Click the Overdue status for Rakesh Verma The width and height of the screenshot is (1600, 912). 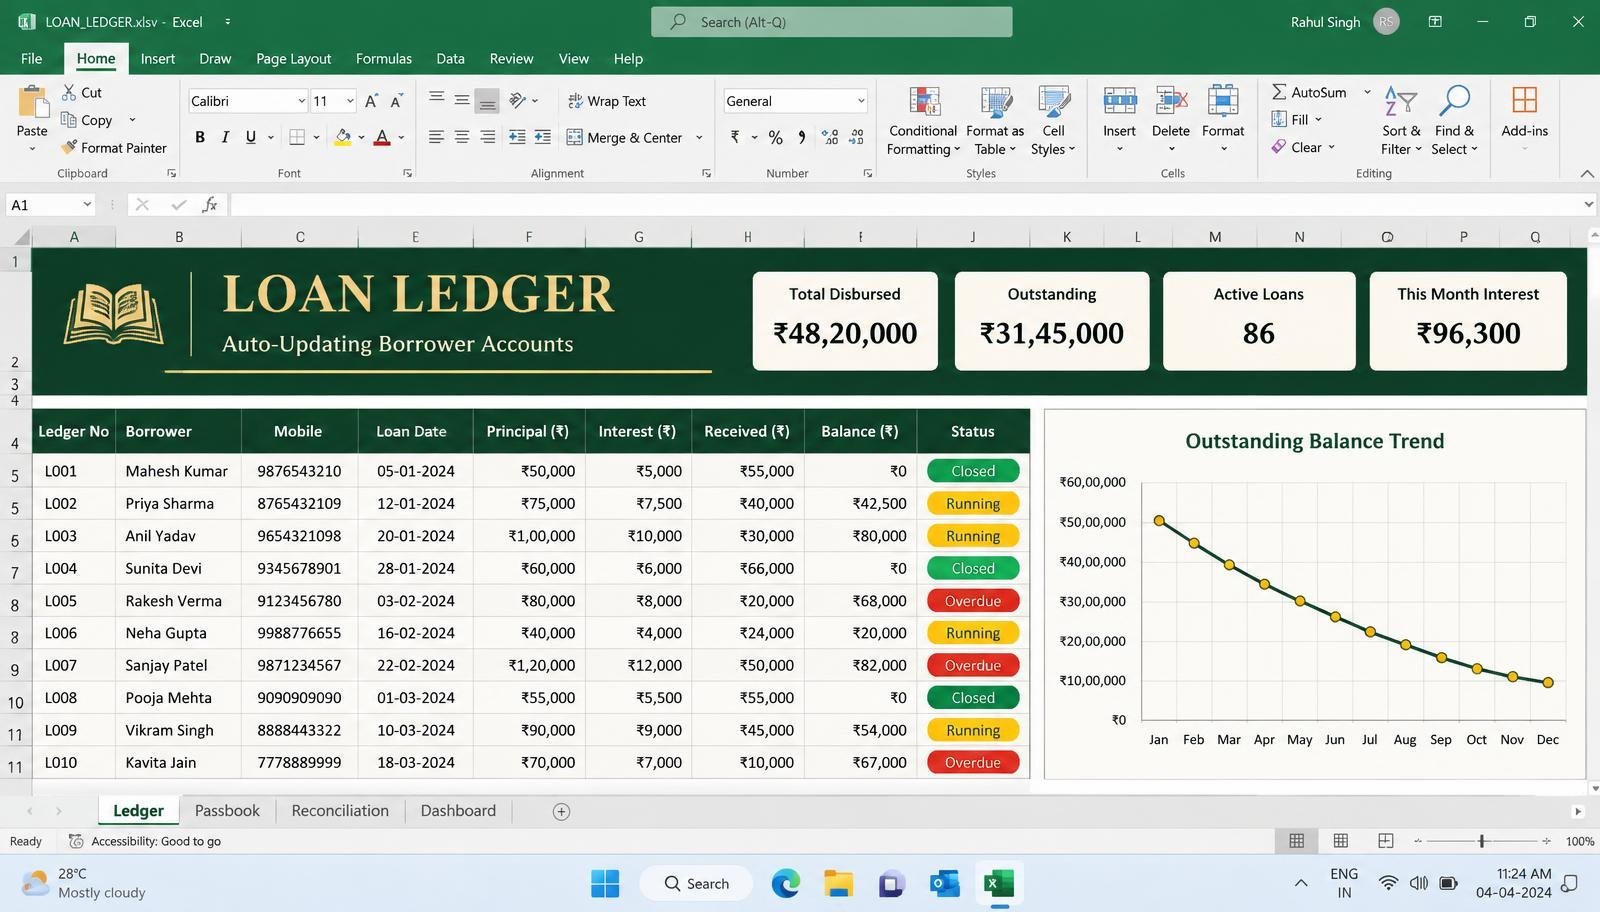(x=973, y=601)
